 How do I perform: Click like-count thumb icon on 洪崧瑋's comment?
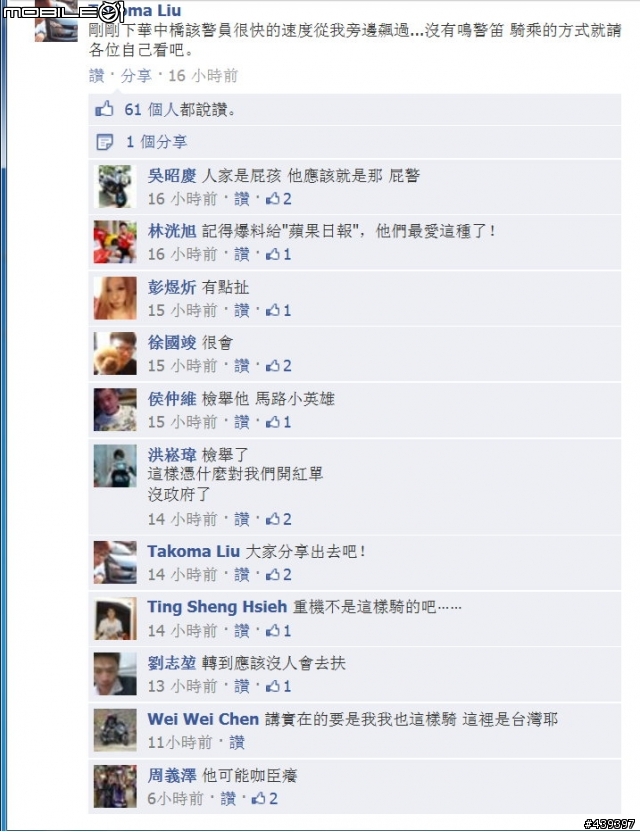(x=273, y=519)
